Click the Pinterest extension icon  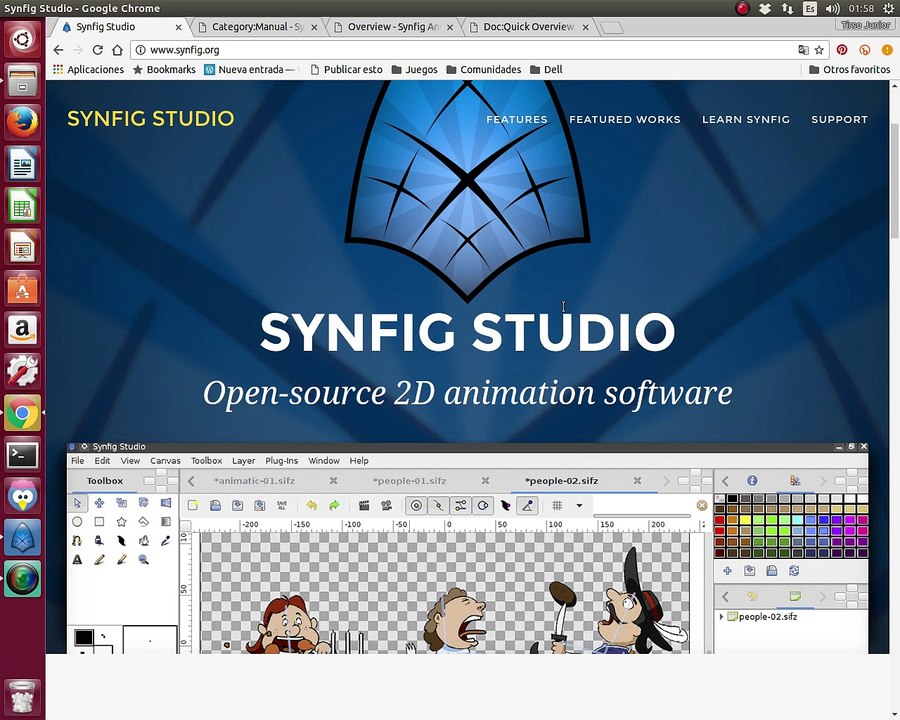(842, 50)
